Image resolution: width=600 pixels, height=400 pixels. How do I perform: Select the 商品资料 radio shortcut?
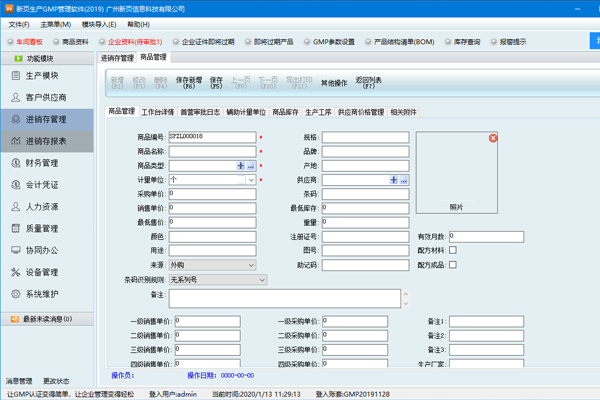tap(56, 42)
